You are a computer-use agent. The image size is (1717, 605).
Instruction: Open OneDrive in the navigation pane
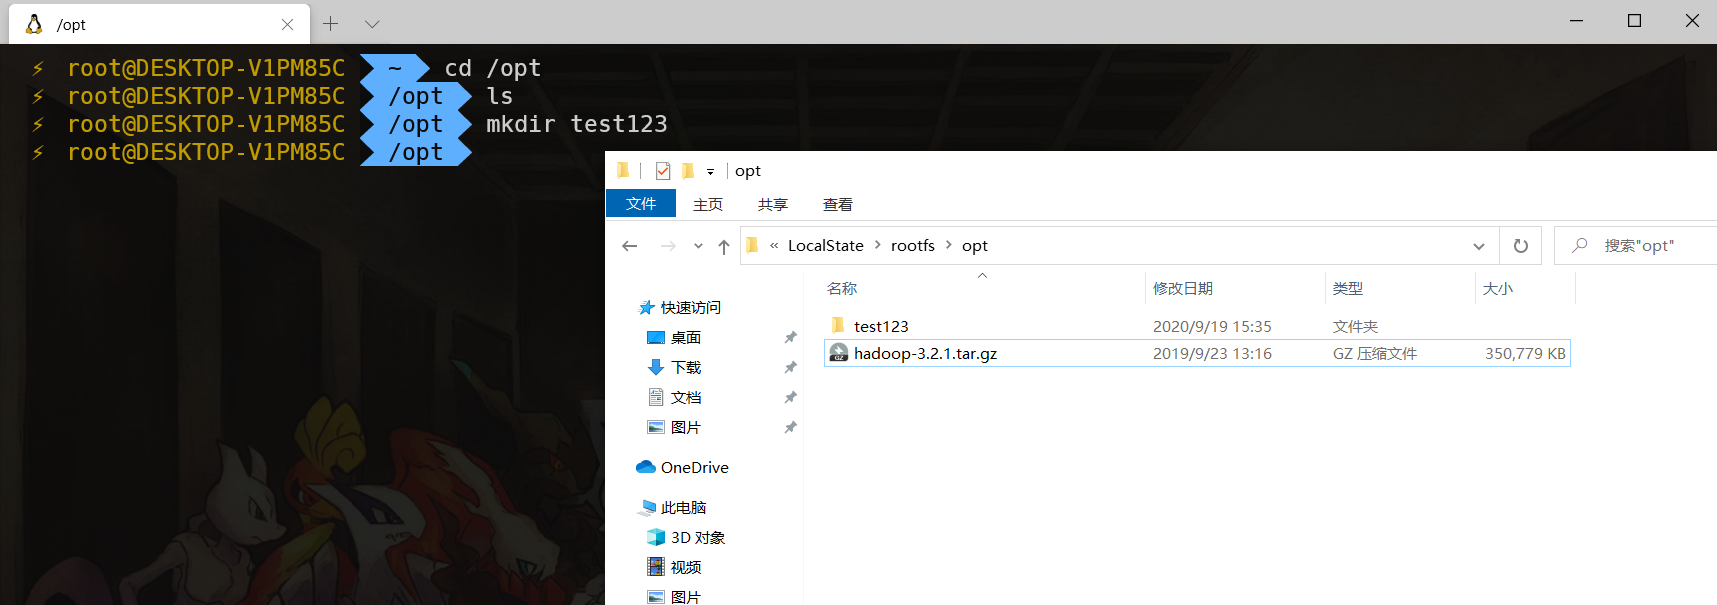(x=695, y=467)
